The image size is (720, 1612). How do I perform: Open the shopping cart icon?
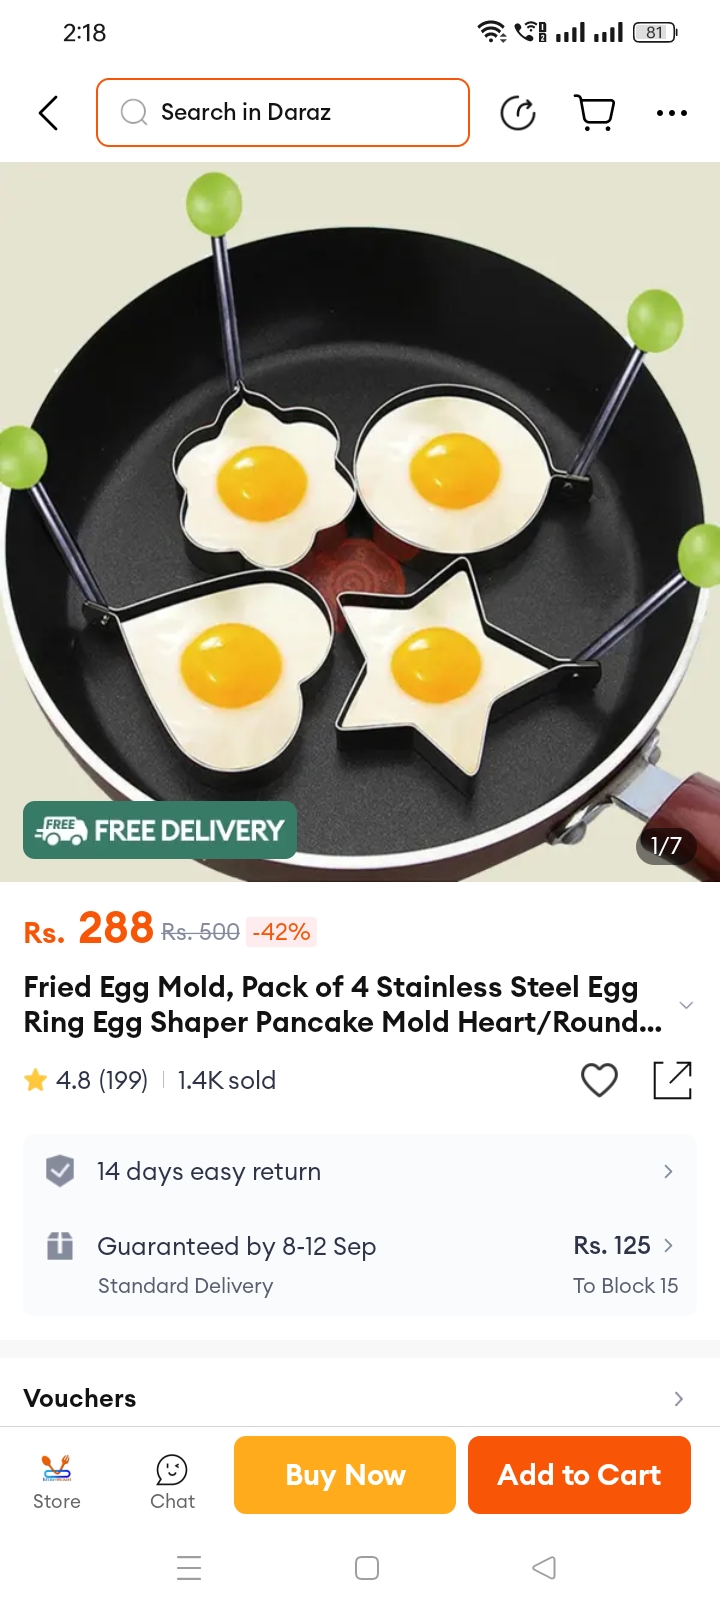[595, 113]
